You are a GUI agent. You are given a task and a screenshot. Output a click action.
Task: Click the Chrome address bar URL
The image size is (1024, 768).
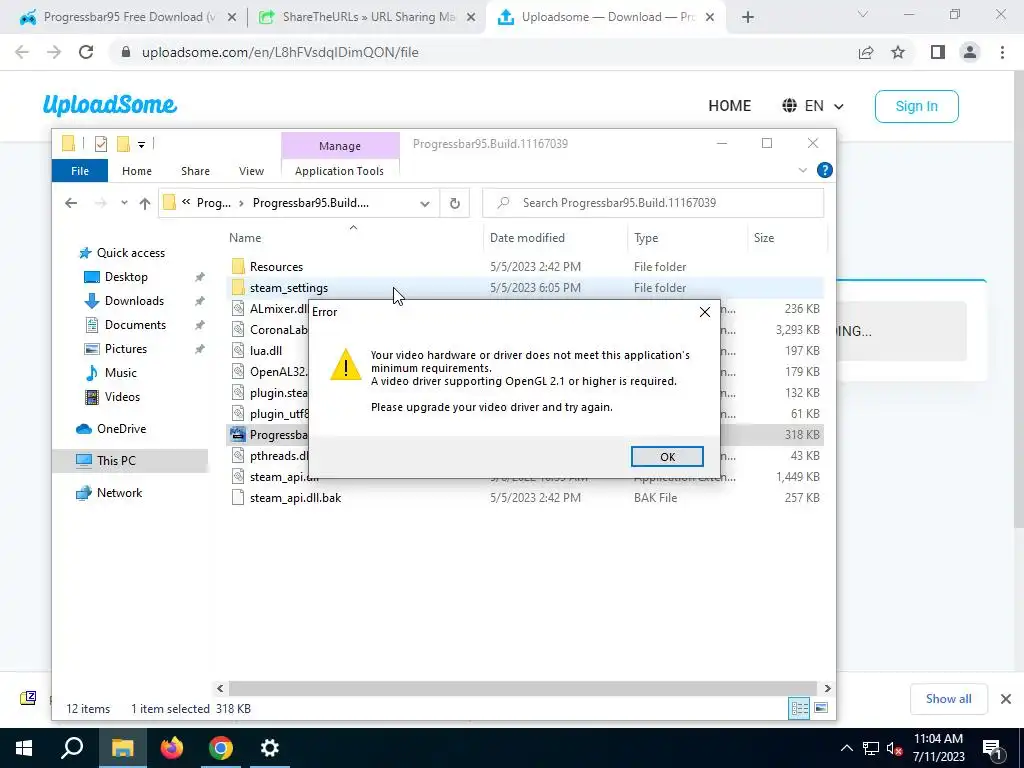[280, 52]
